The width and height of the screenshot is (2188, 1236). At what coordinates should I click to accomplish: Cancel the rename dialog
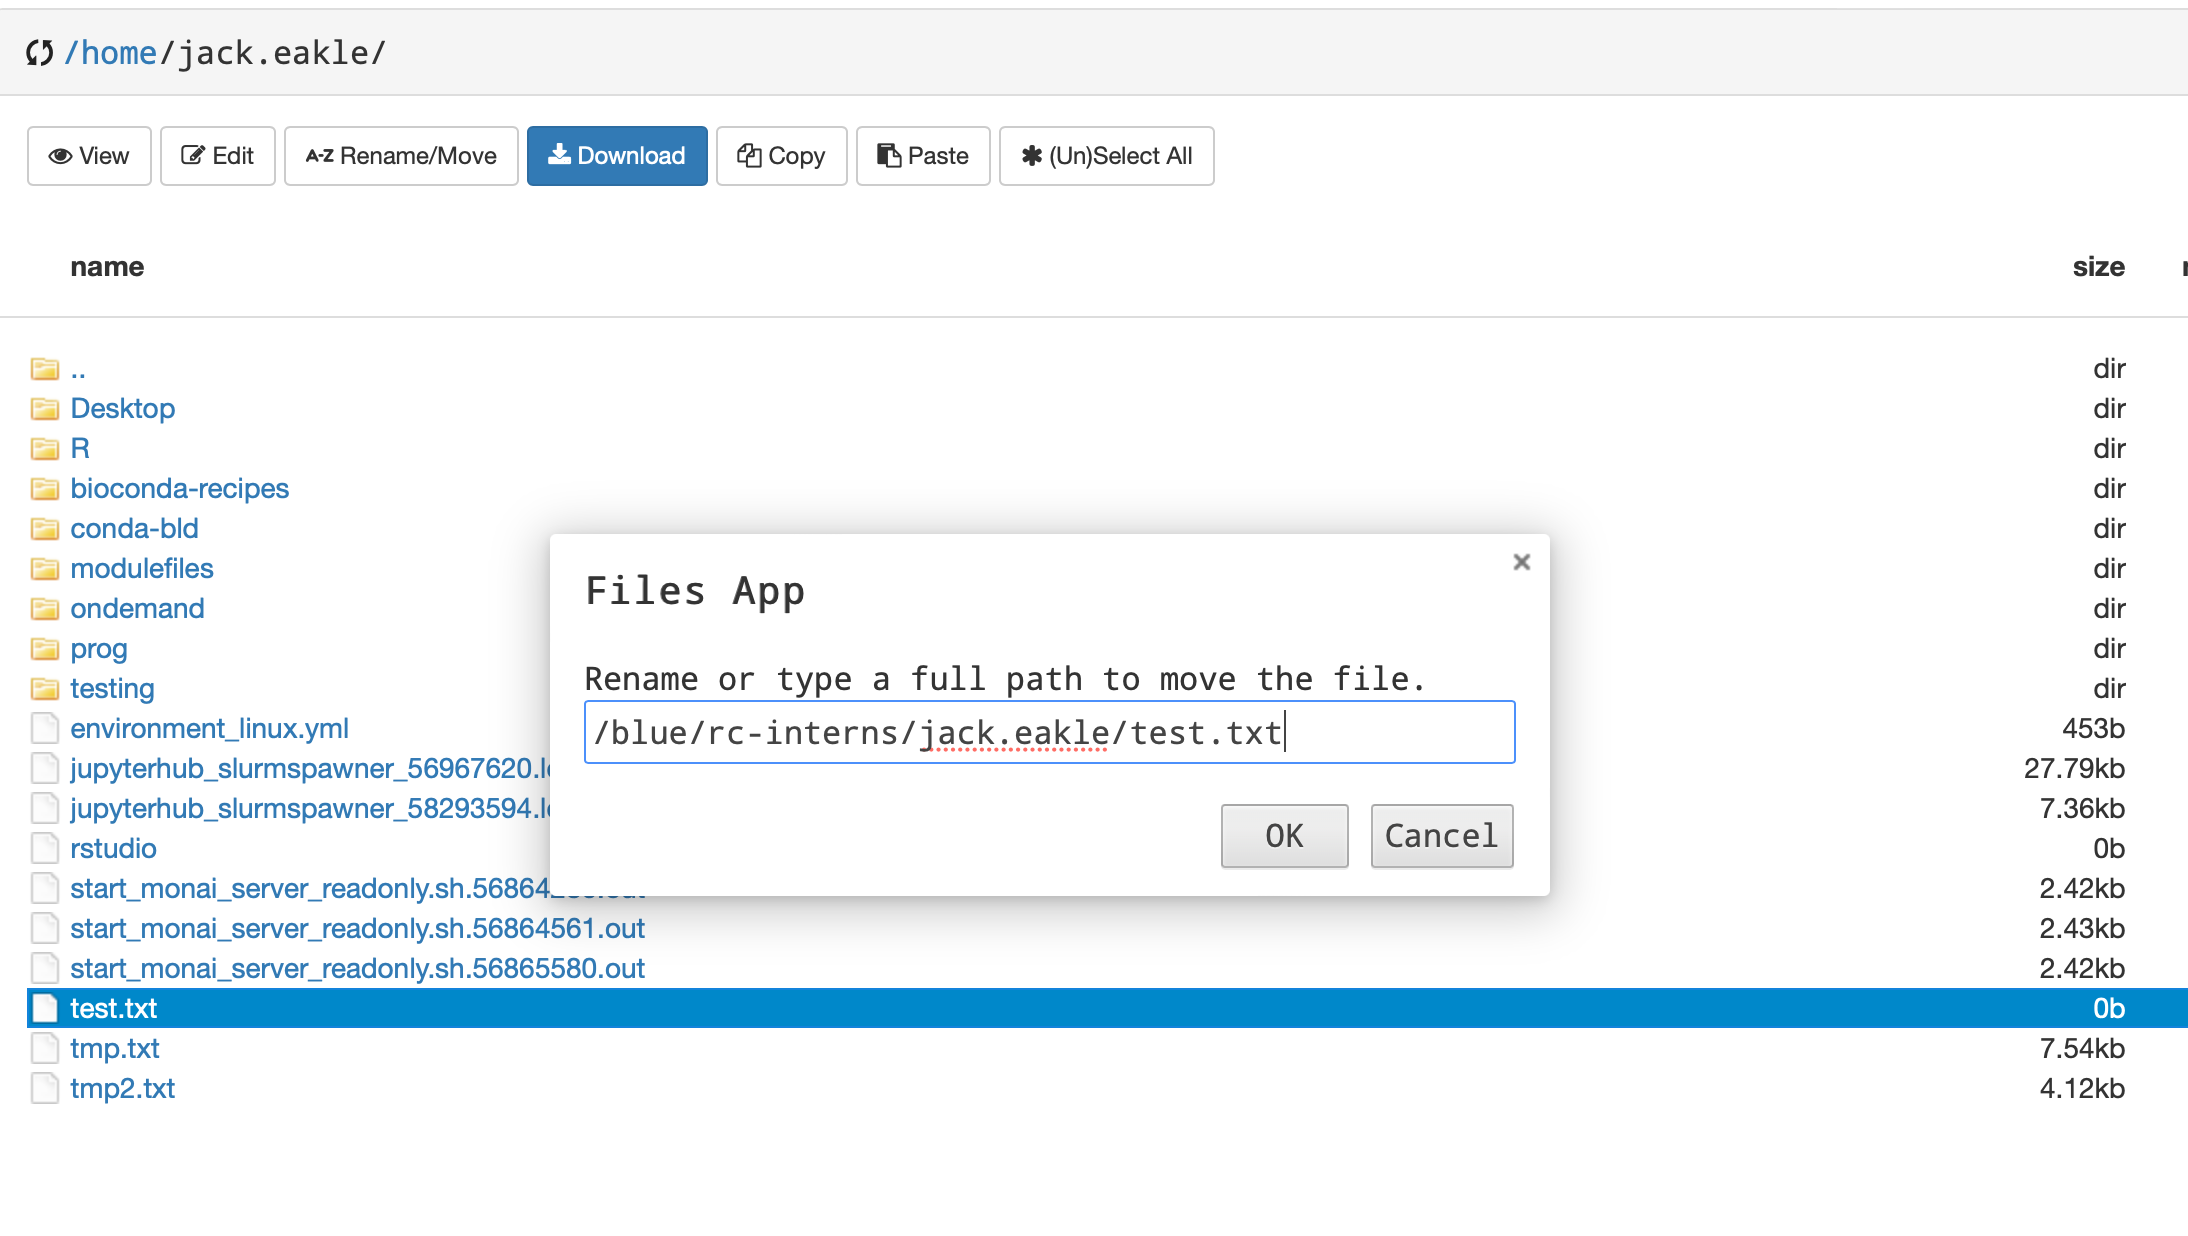1441,836
